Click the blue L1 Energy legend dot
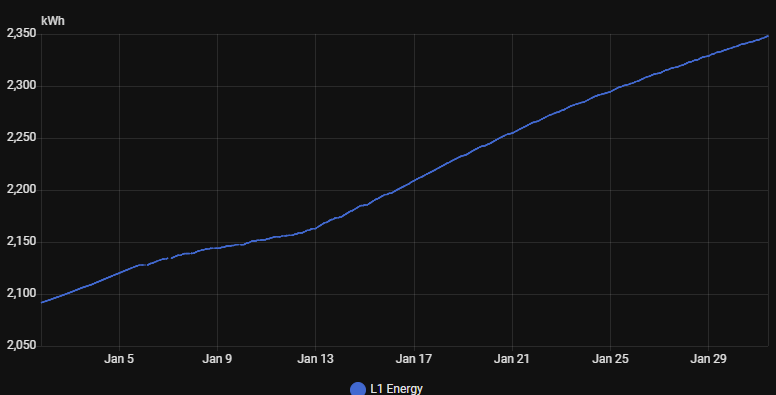Screen dimensions: 776x395 click(x=358, y=389)
